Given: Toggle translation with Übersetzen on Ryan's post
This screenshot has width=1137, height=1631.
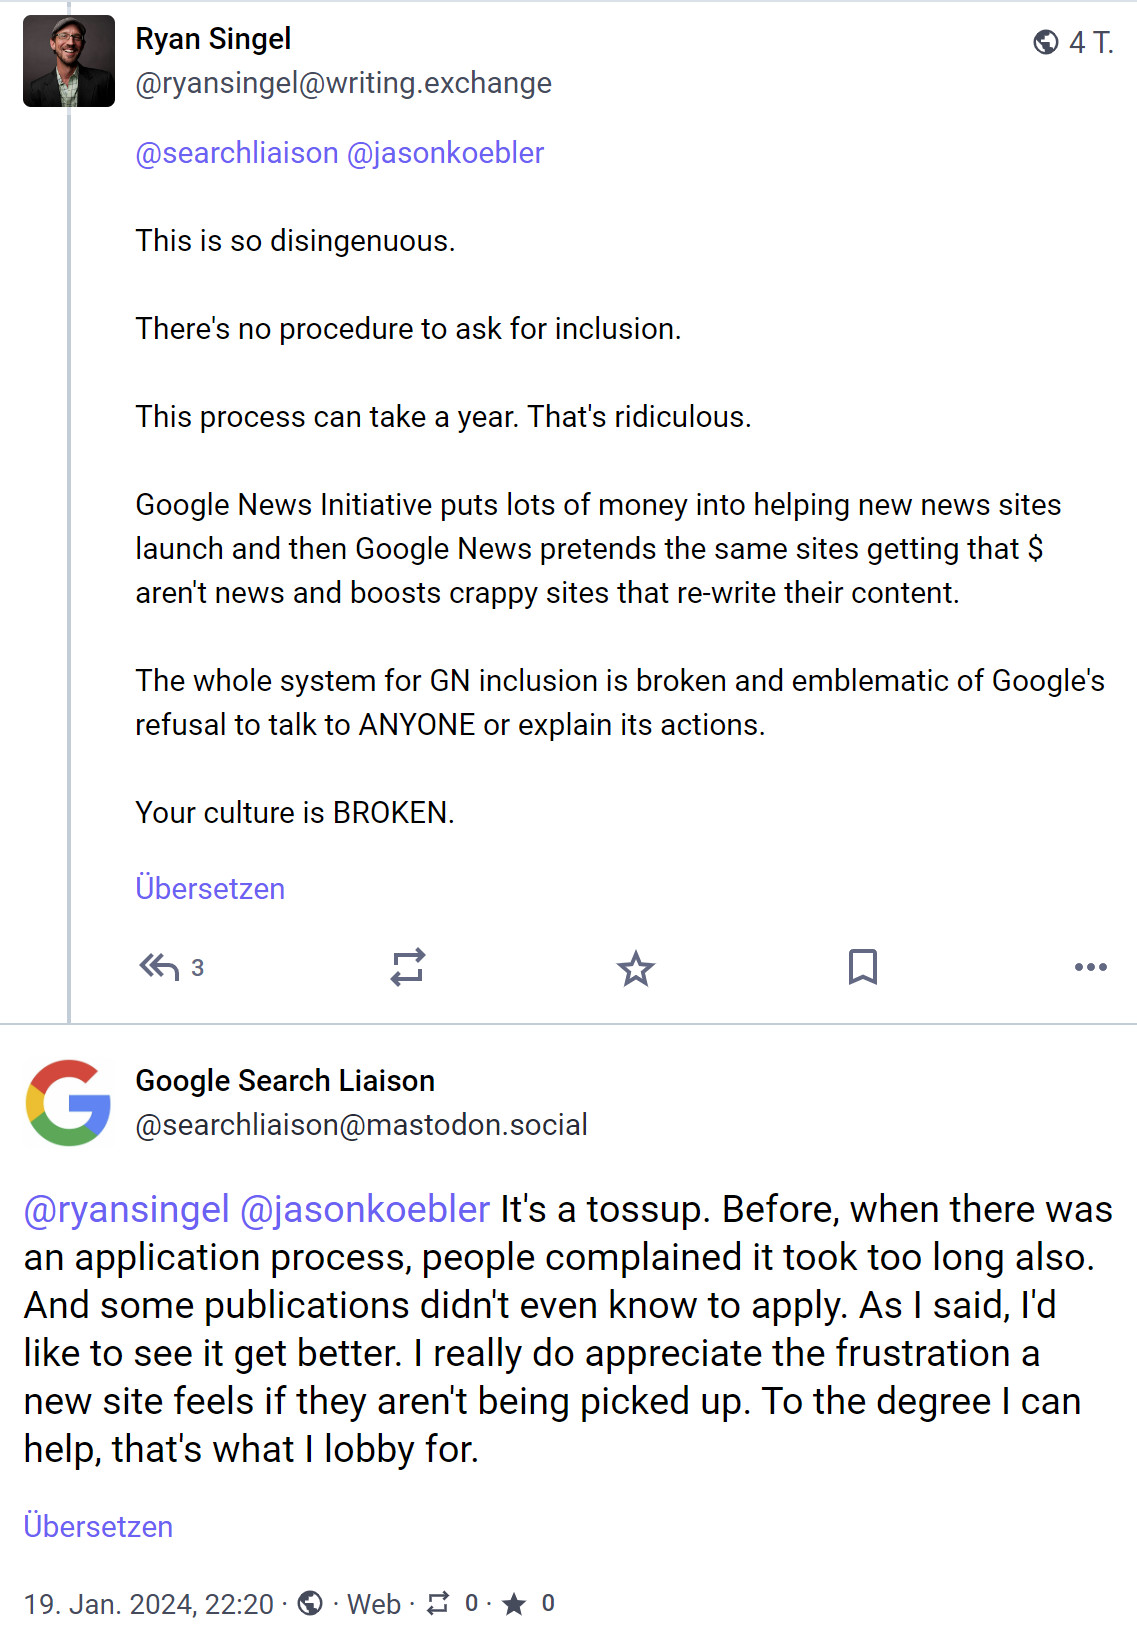Looking at the screenshot, I should [x=211, y=888].
